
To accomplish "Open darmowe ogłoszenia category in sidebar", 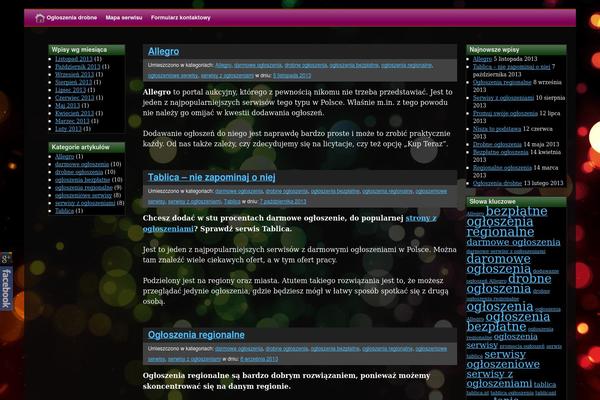I will [82, 164].
